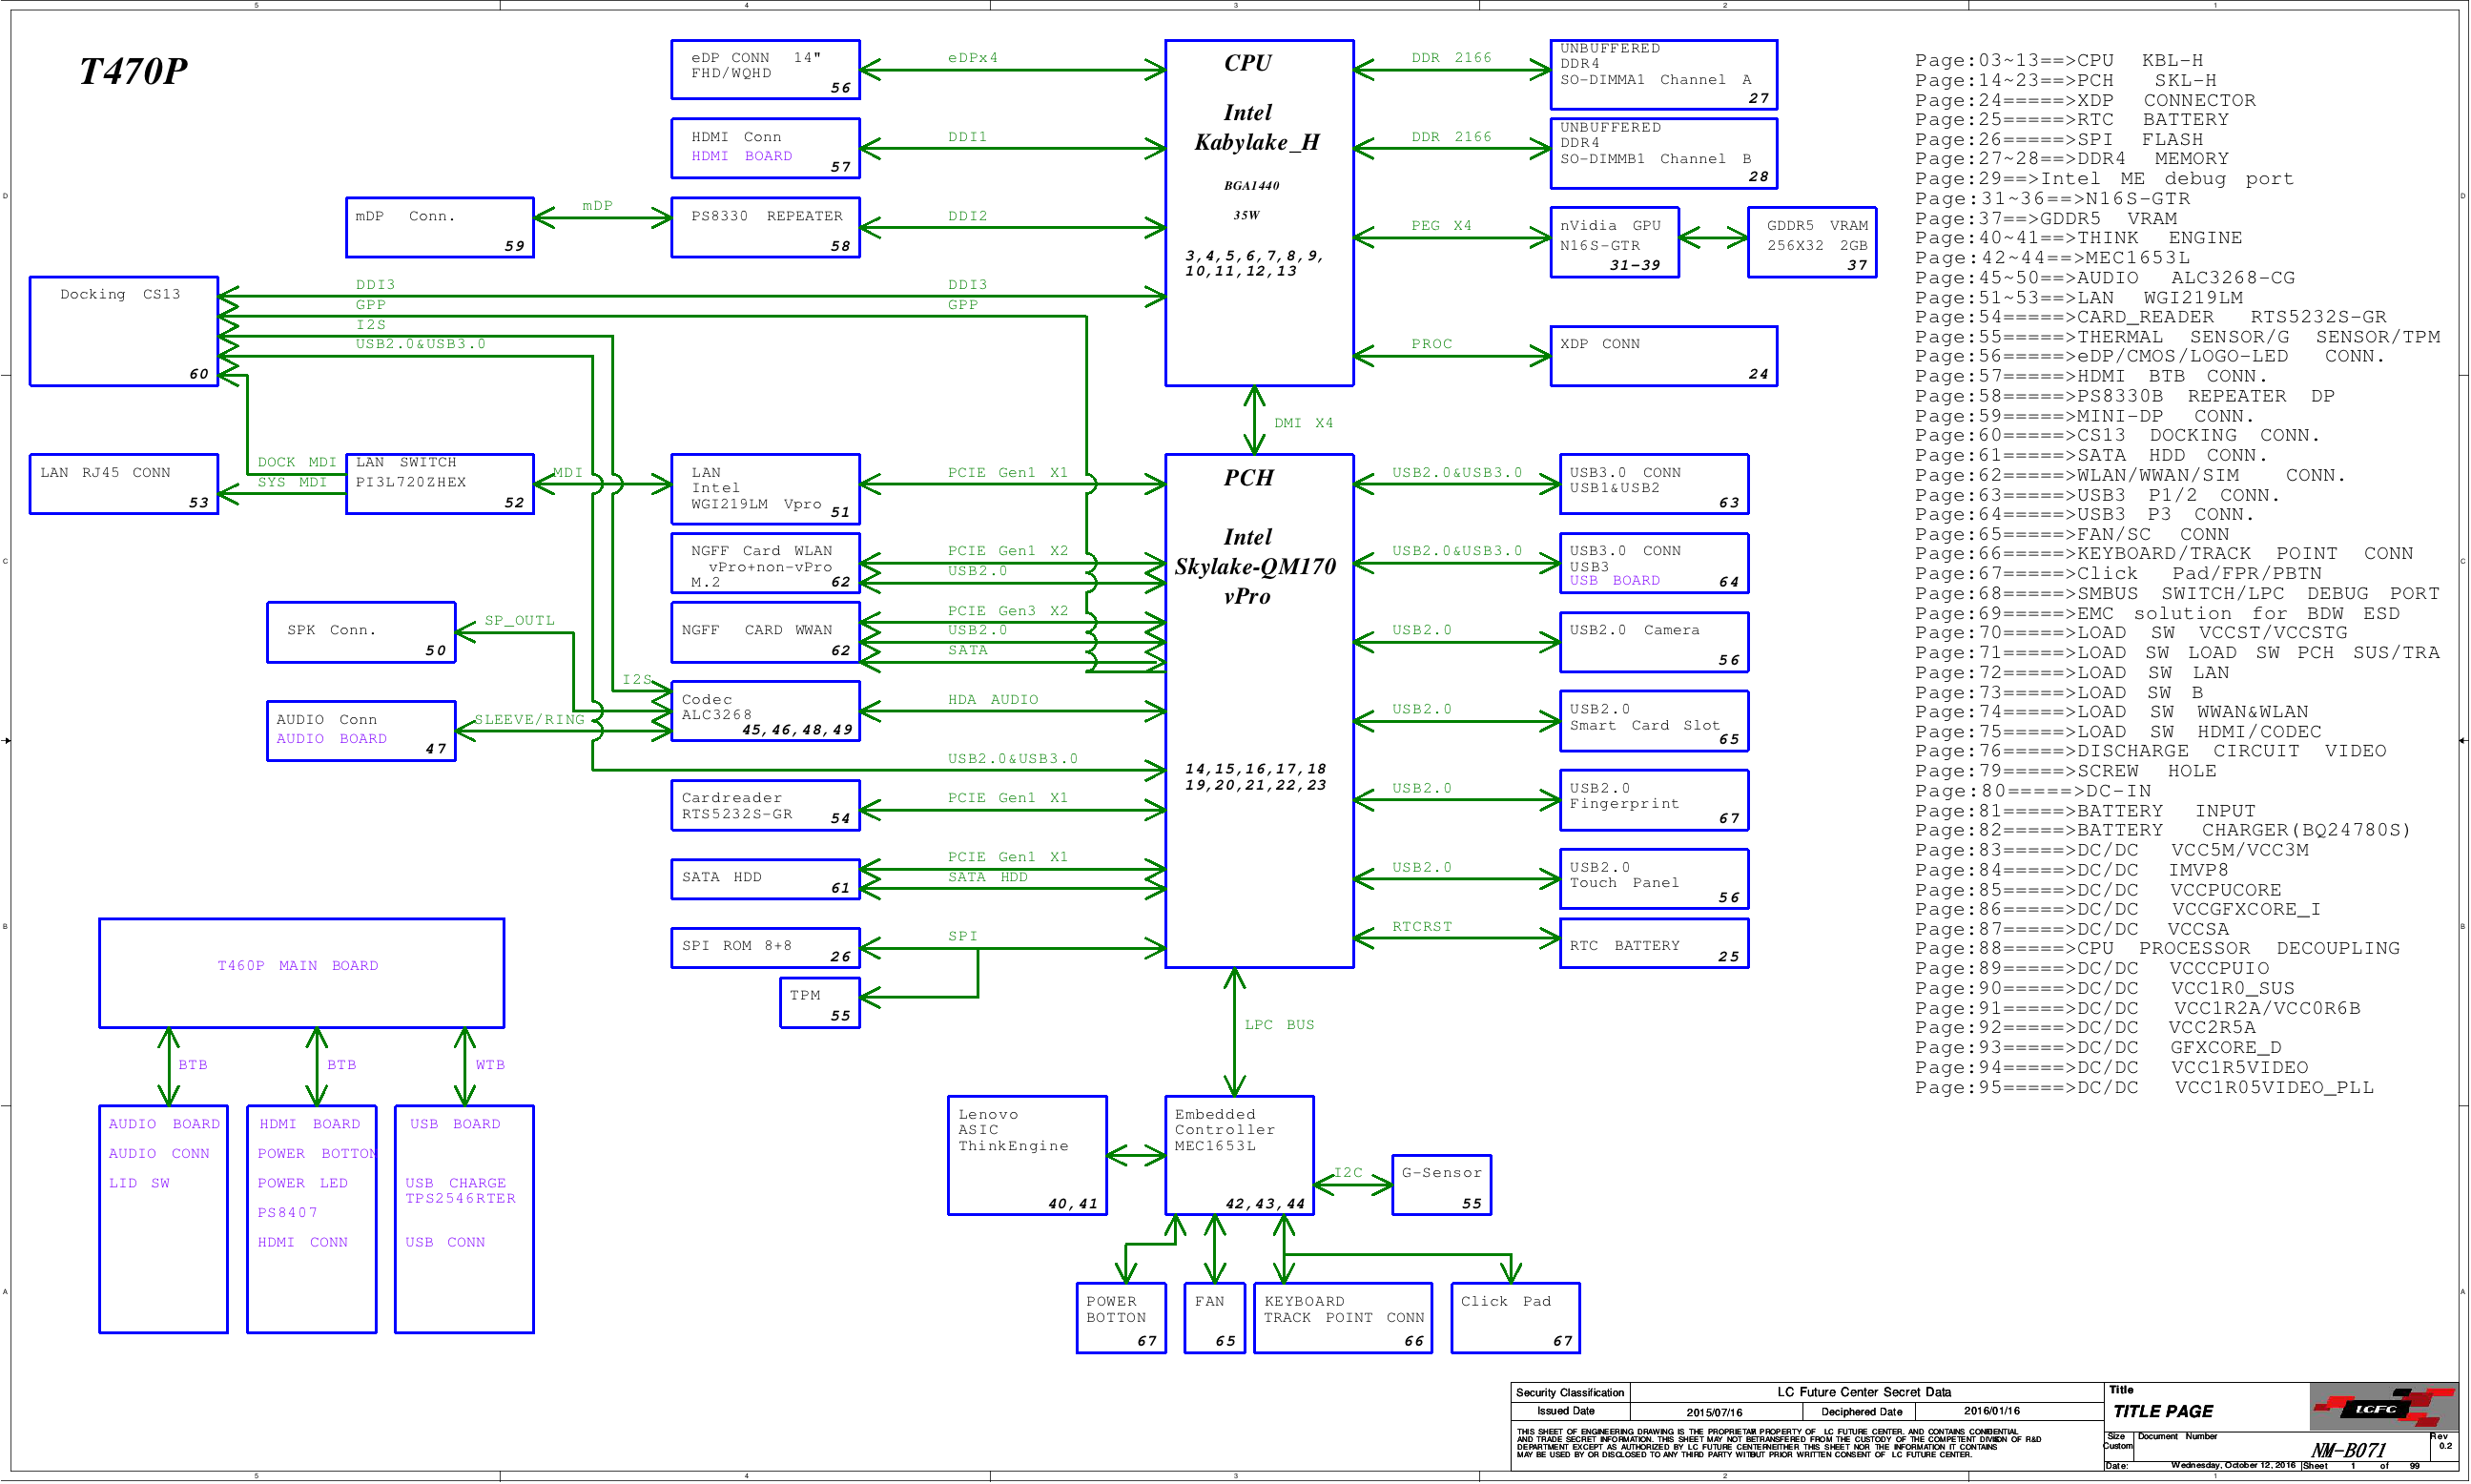Click the SO-DIMMA1 Channel A block
The image size is (2471, 1484).
pyautogui.click(x=1663, y=74)
